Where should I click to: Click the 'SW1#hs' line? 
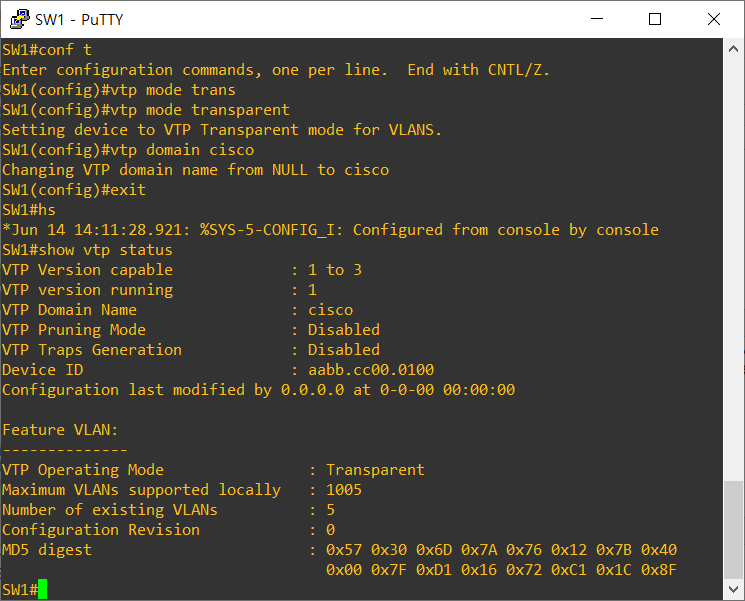coord(29,210)
